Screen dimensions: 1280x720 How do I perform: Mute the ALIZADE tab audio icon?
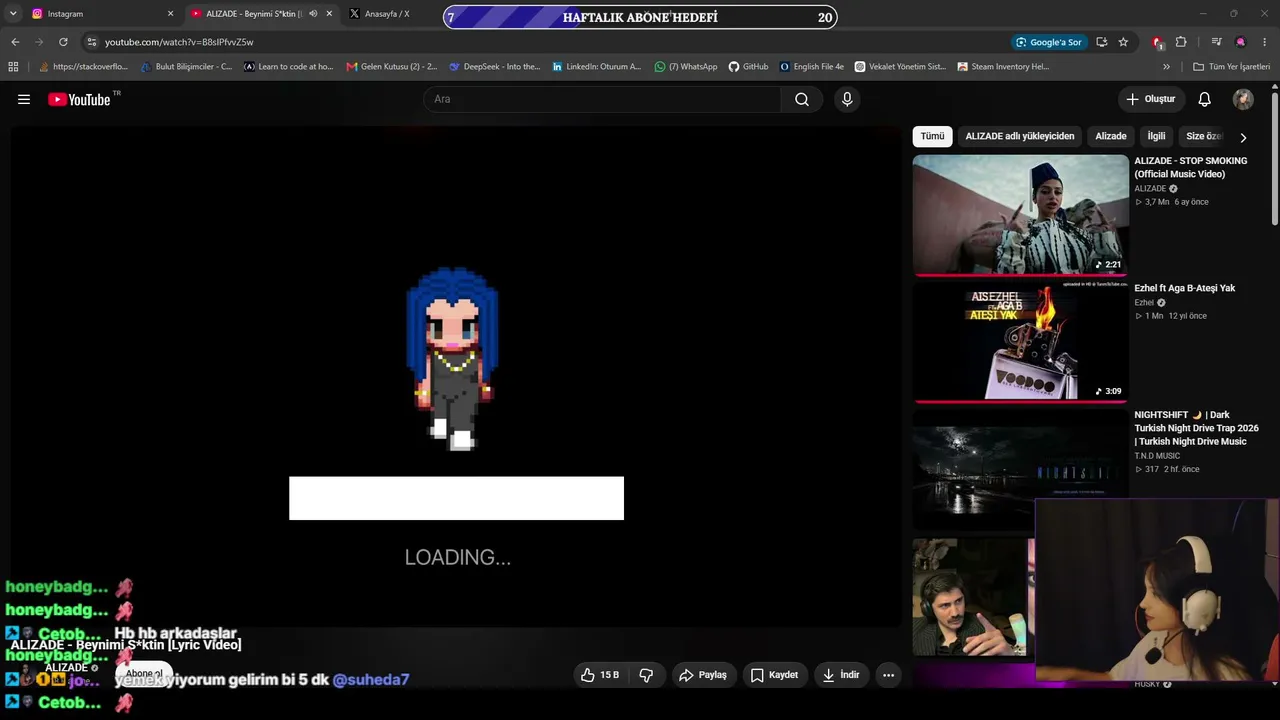313,14
